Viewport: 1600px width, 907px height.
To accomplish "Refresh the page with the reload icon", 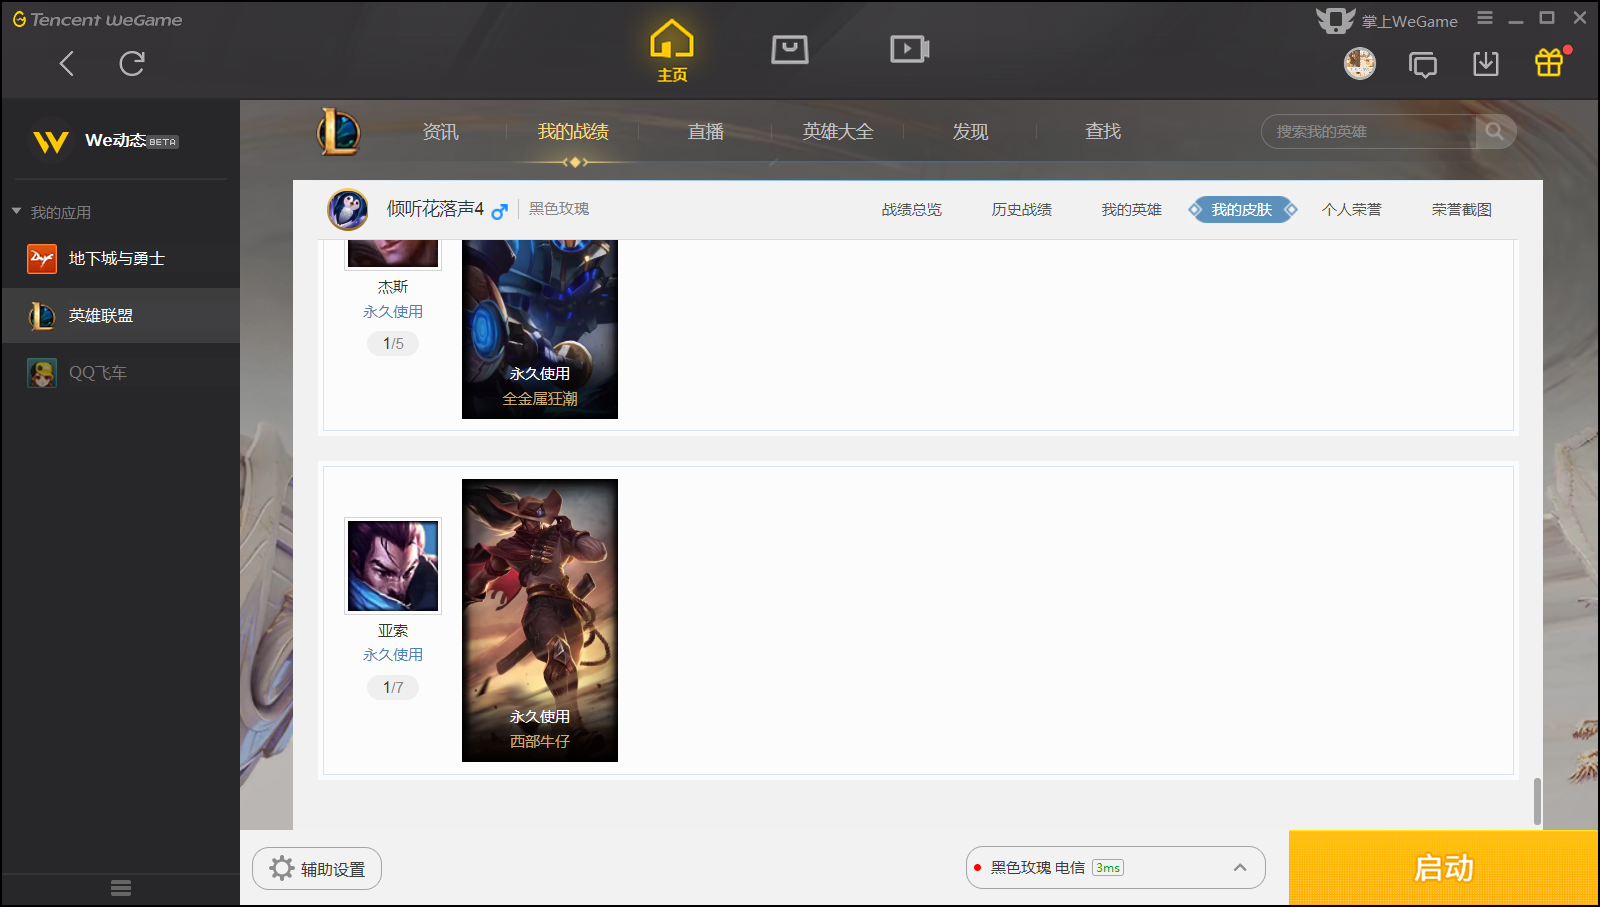I will pos(132,64).
